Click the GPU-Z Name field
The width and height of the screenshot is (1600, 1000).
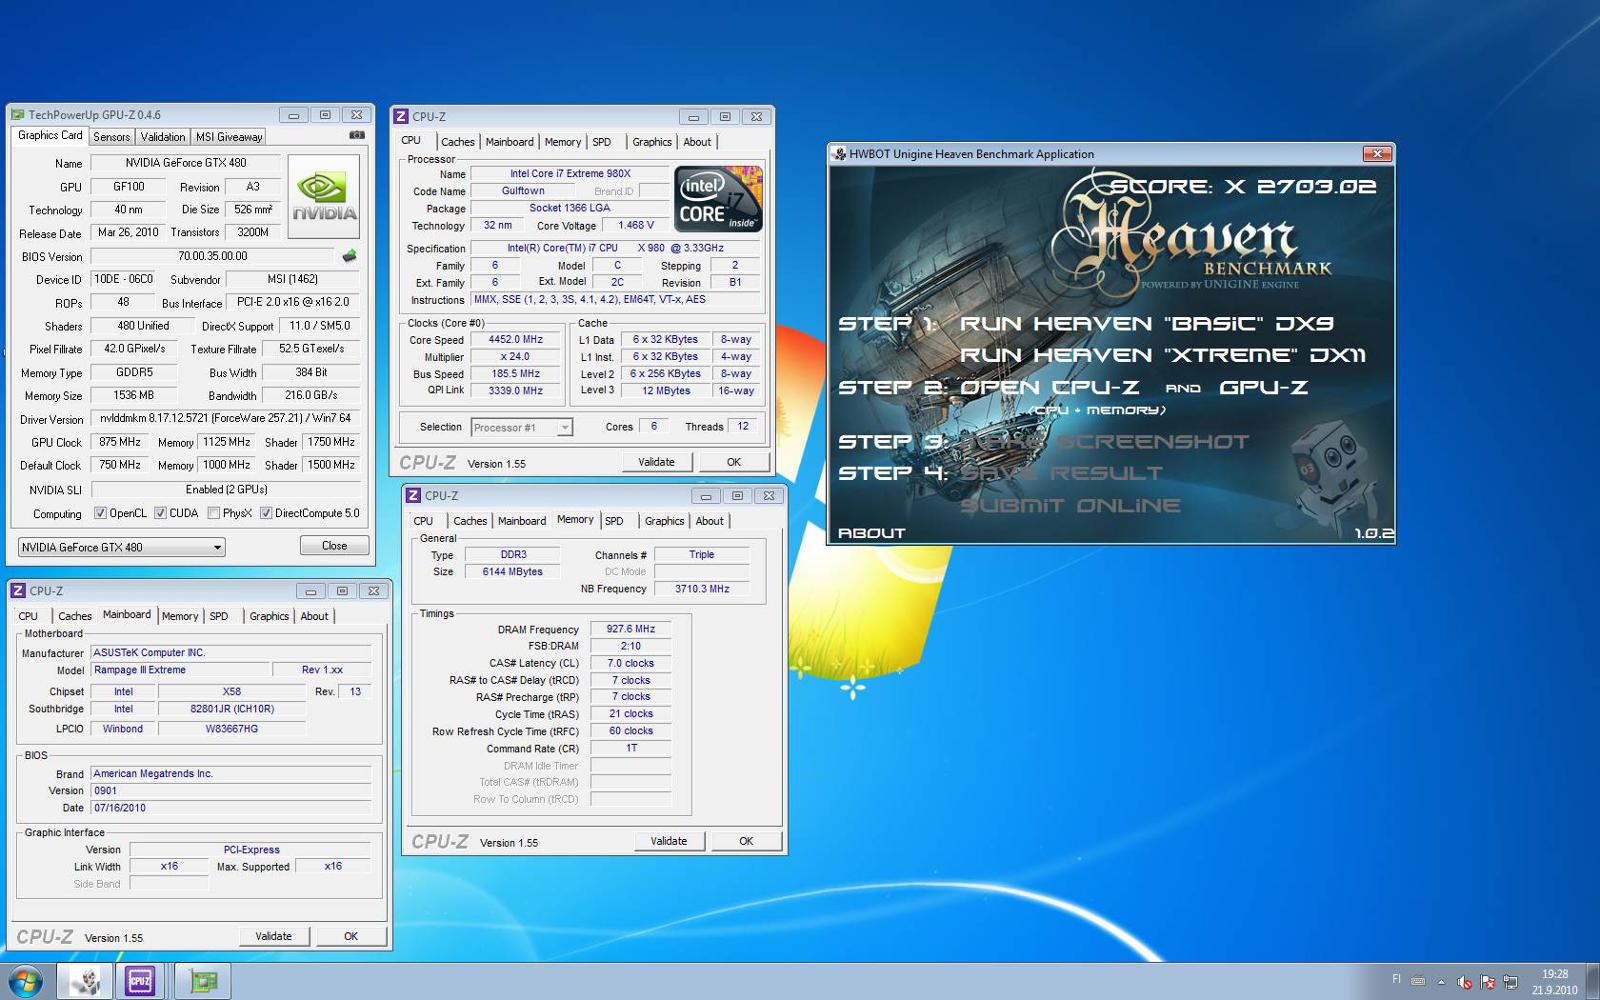click(185, 163)
